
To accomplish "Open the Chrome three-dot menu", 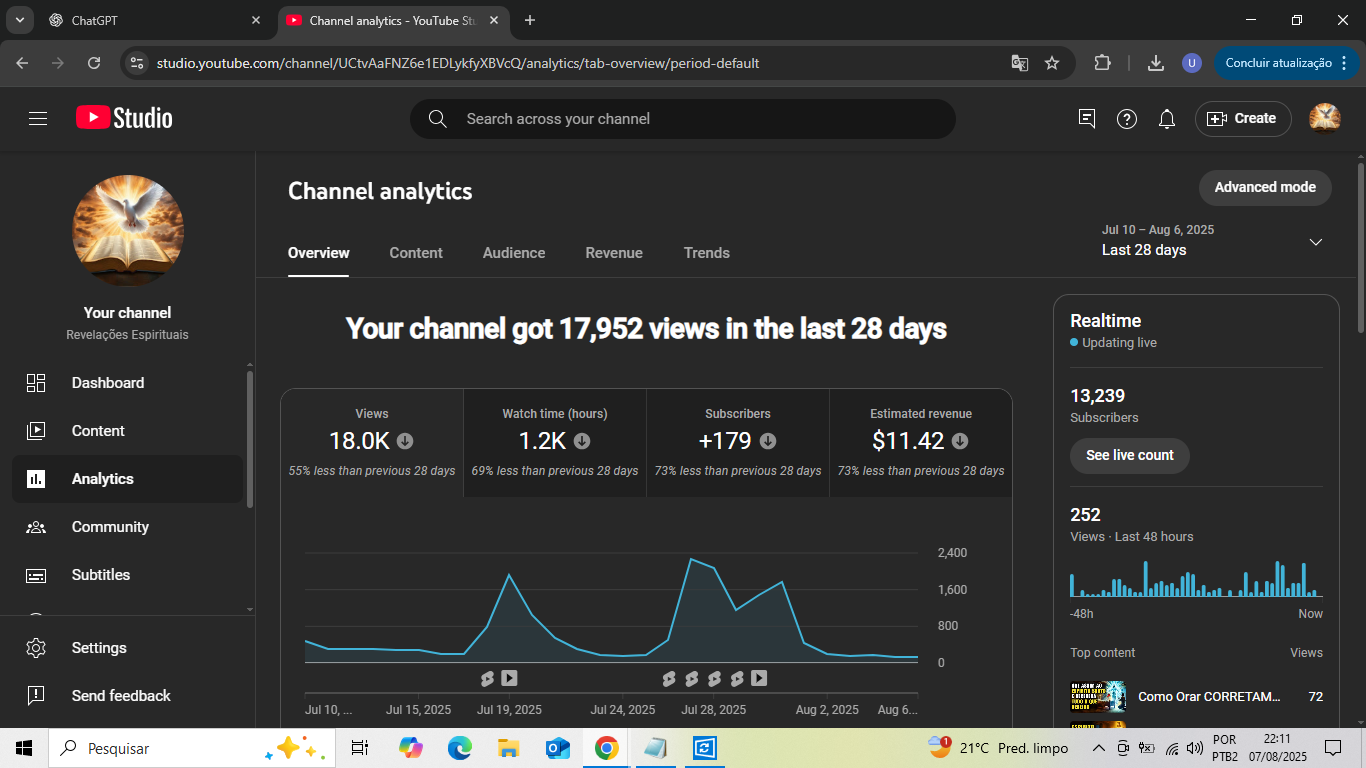I will tap(1344, 63).
